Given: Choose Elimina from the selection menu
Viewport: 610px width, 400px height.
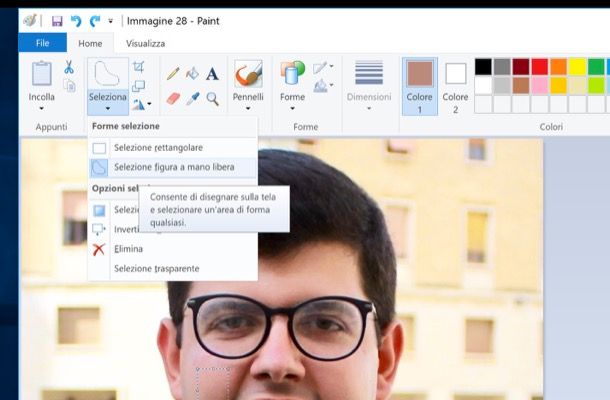Looking at the screenshot, I should (x=173, y=249).
